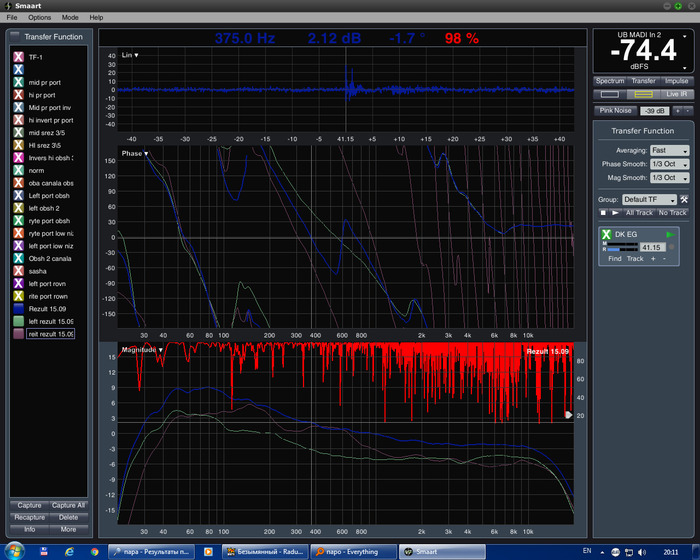Click the plus button beside Pink Noise level
This screenshot has height=560, width=700.
pos(677,110)
